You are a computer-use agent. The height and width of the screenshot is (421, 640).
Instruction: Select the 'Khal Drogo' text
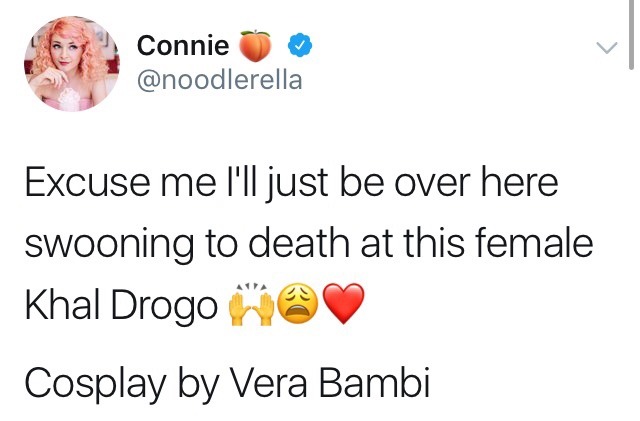point(120,306)
